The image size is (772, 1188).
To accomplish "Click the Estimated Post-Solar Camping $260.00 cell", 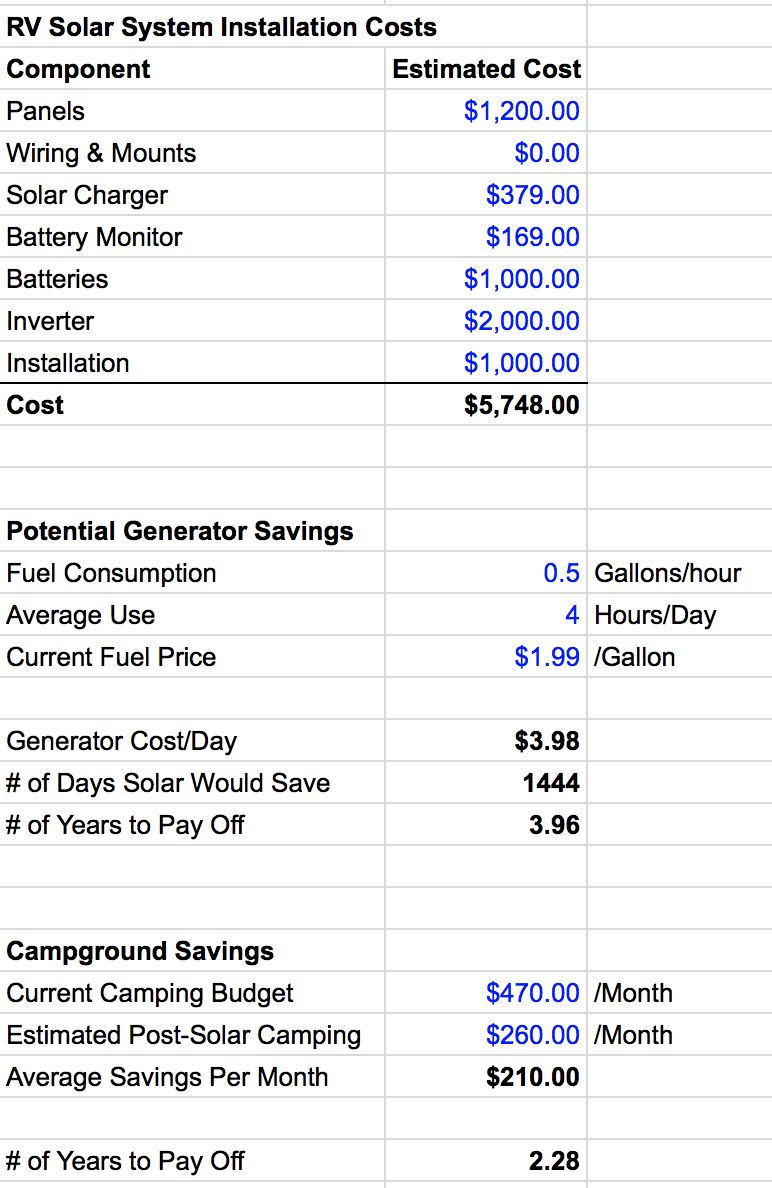I will point(532,1035).
